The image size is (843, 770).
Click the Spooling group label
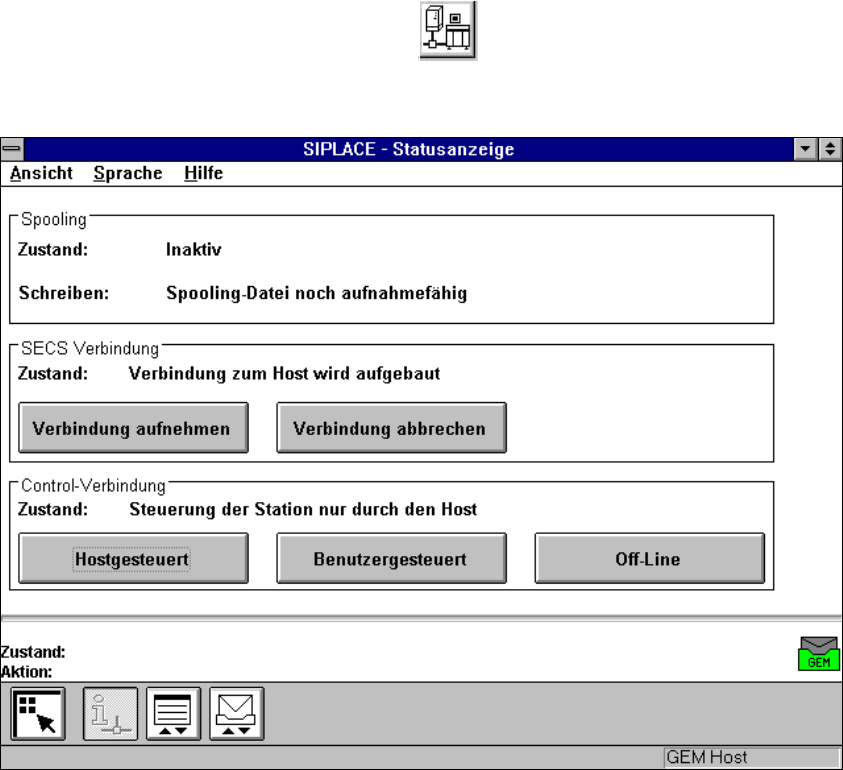point(54,219)
